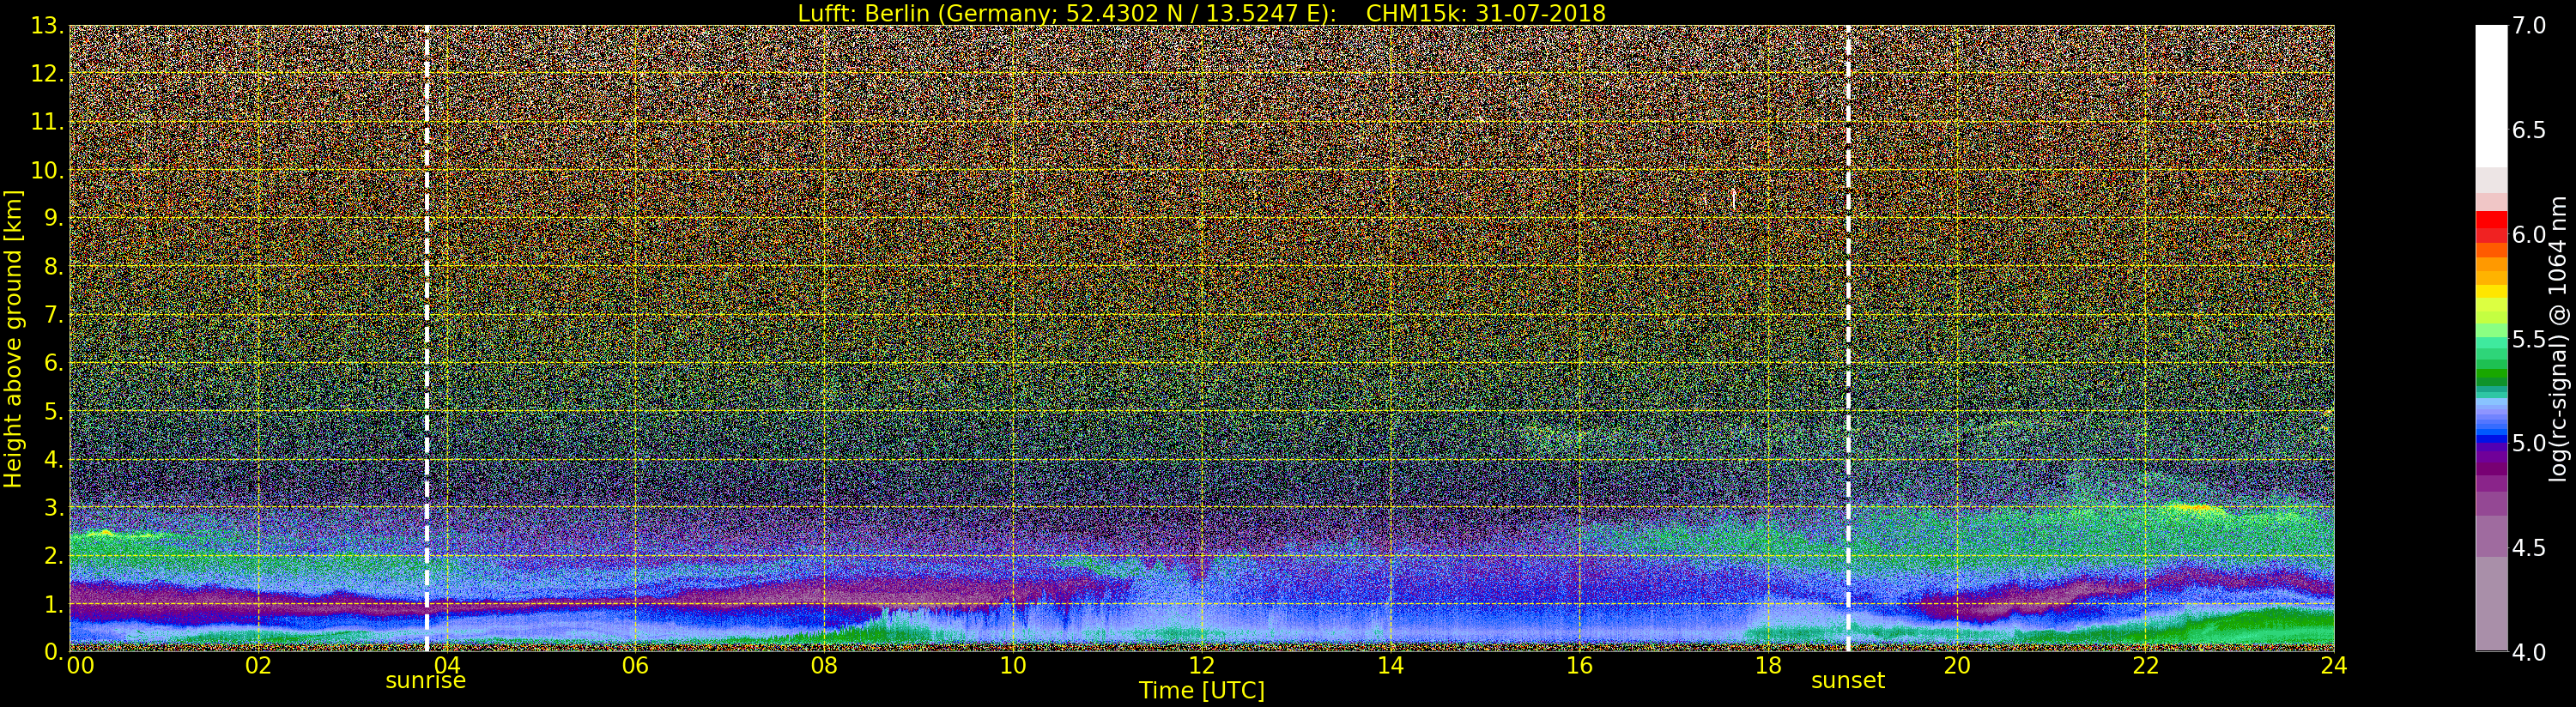
Task: Click the colorbar tick label '5.5'
Action: [2529, 339]
